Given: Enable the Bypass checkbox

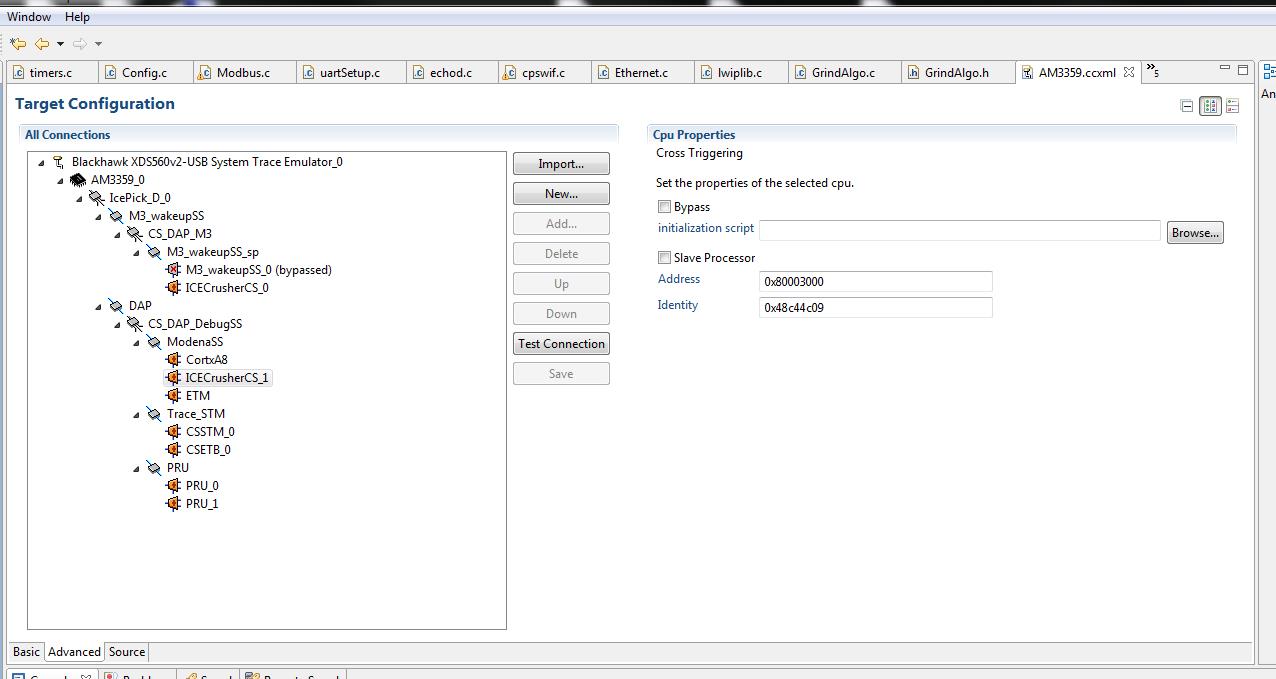Looking at the screenshot, I should click(664, 207).
